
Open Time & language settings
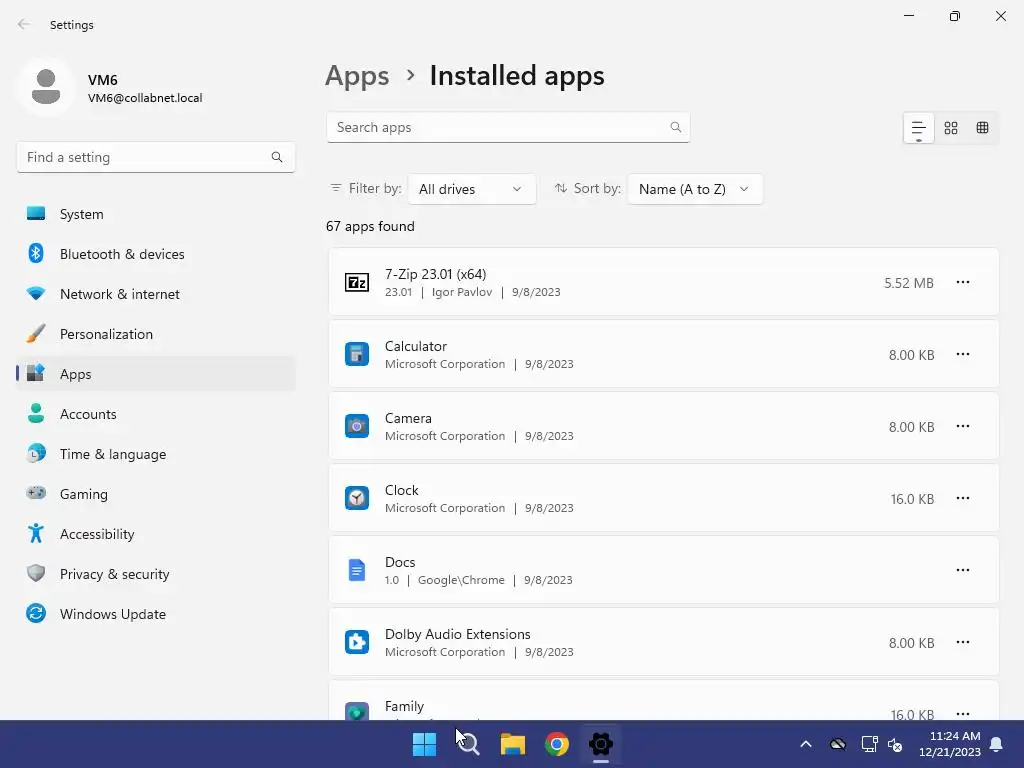point(156,454)
